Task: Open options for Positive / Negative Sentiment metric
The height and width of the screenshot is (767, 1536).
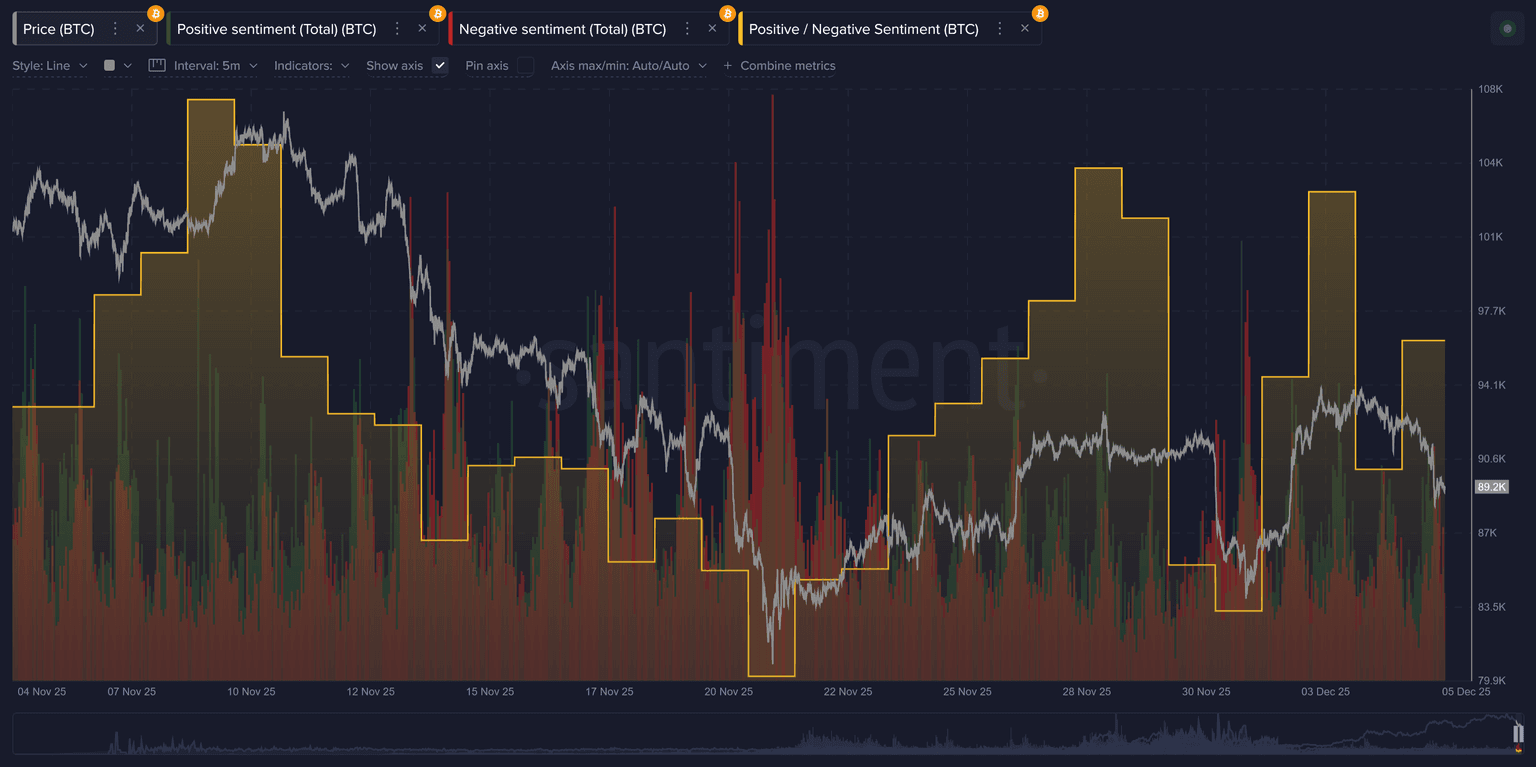Action: pyautogui.click(x=1000, y=29)
